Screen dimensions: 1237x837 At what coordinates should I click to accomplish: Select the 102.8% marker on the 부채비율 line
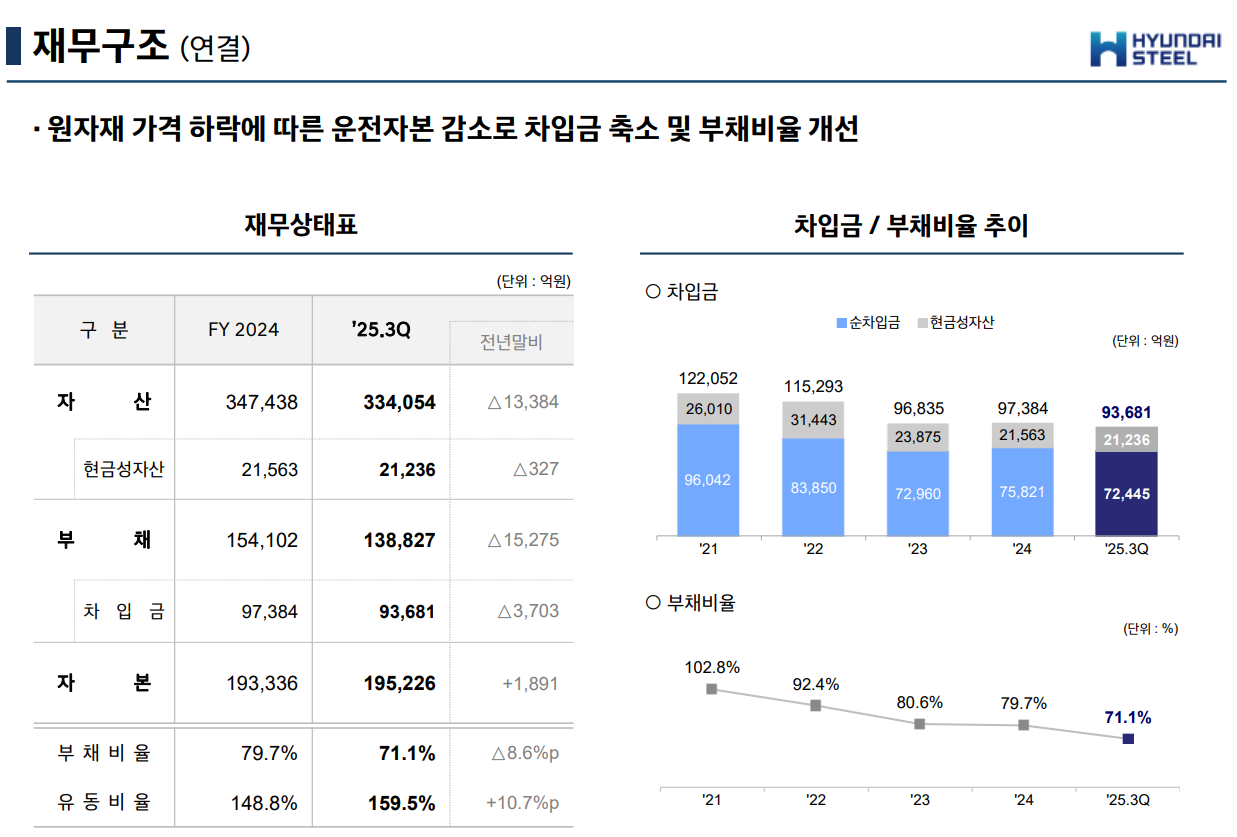pyautogui.click(x=711, y=689)
